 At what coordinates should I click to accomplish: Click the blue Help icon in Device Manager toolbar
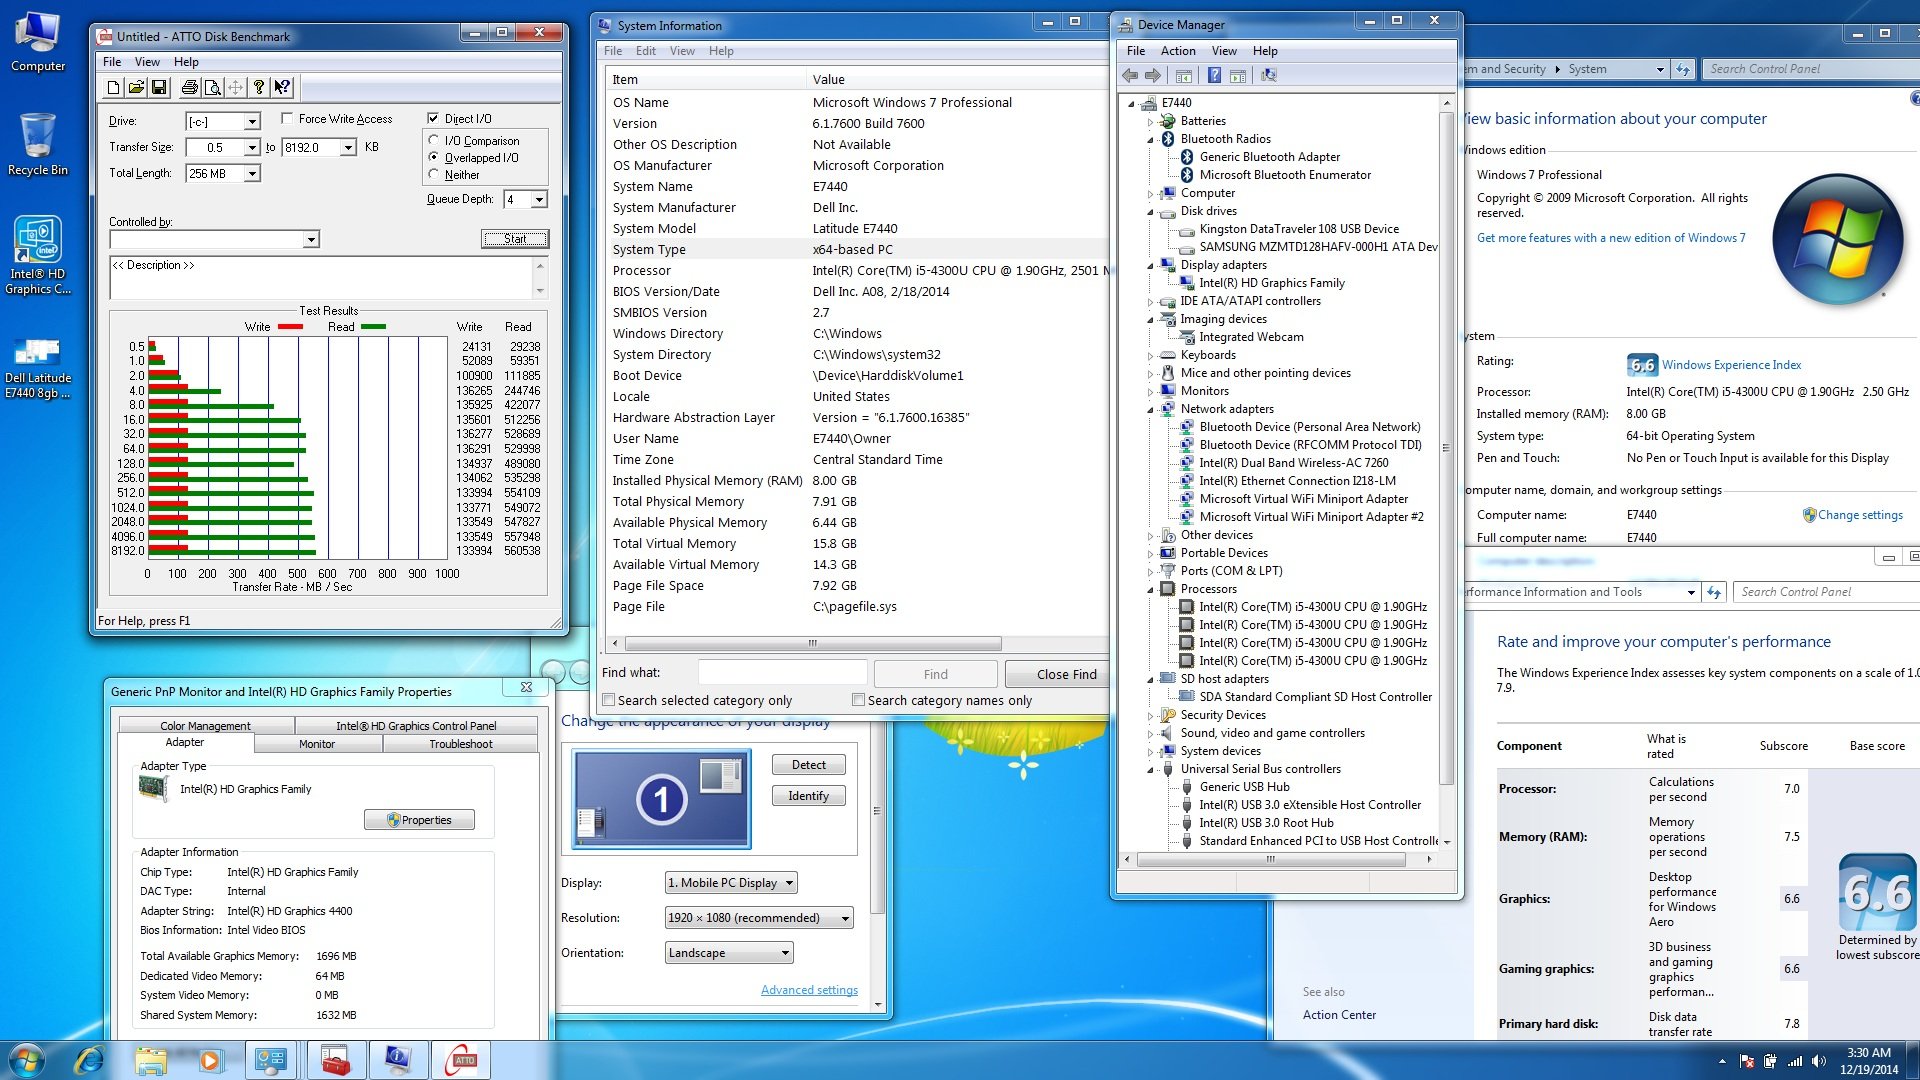pyautogui.click(x=1214, y=75)
